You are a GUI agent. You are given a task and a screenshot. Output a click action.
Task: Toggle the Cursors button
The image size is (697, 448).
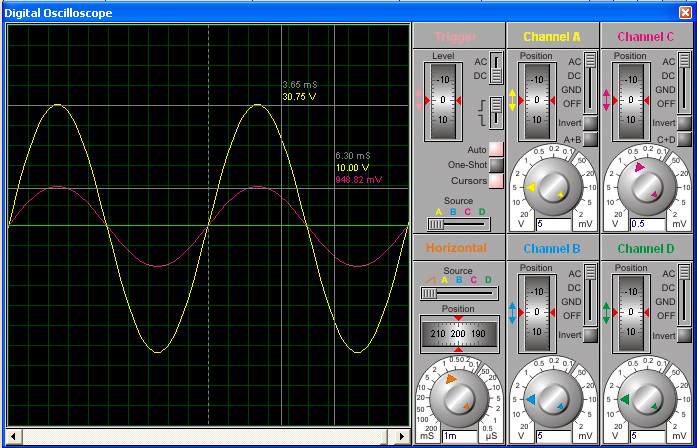click(496, 181)
